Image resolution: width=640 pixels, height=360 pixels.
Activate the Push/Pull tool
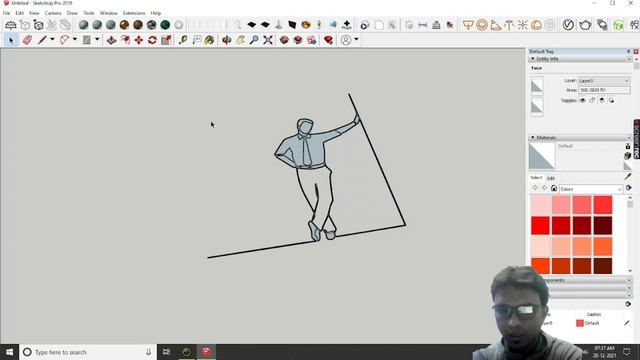(111, 40)
